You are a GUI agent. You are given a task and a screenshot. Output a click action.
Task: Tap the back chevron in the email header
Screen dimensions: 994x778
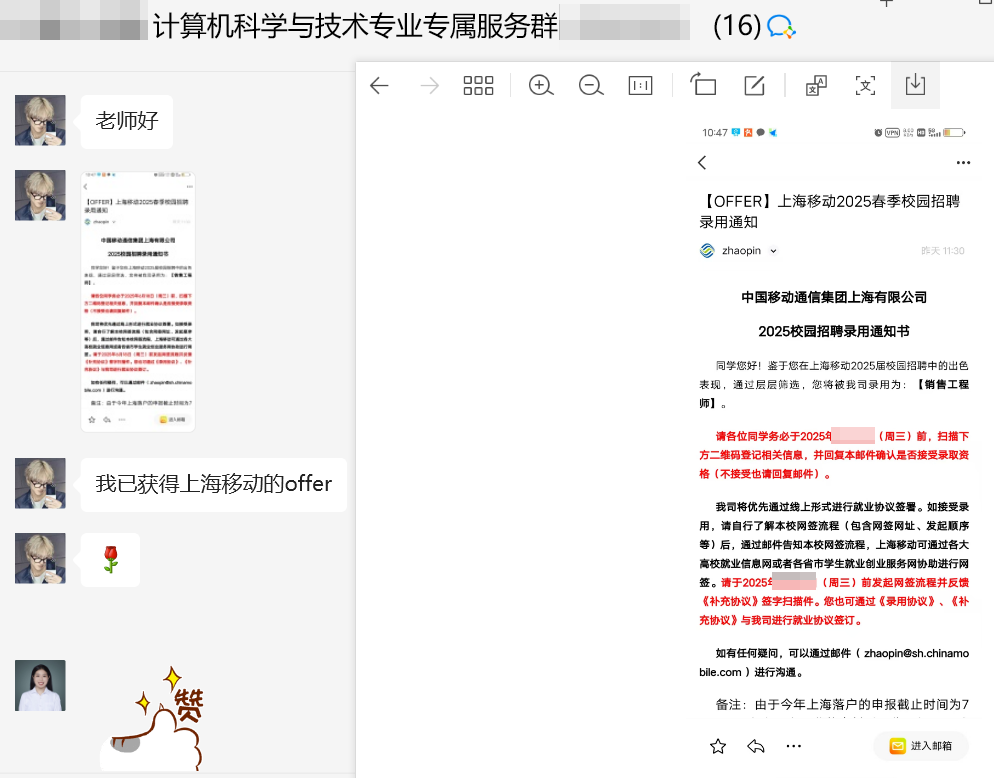coord(702,162)
